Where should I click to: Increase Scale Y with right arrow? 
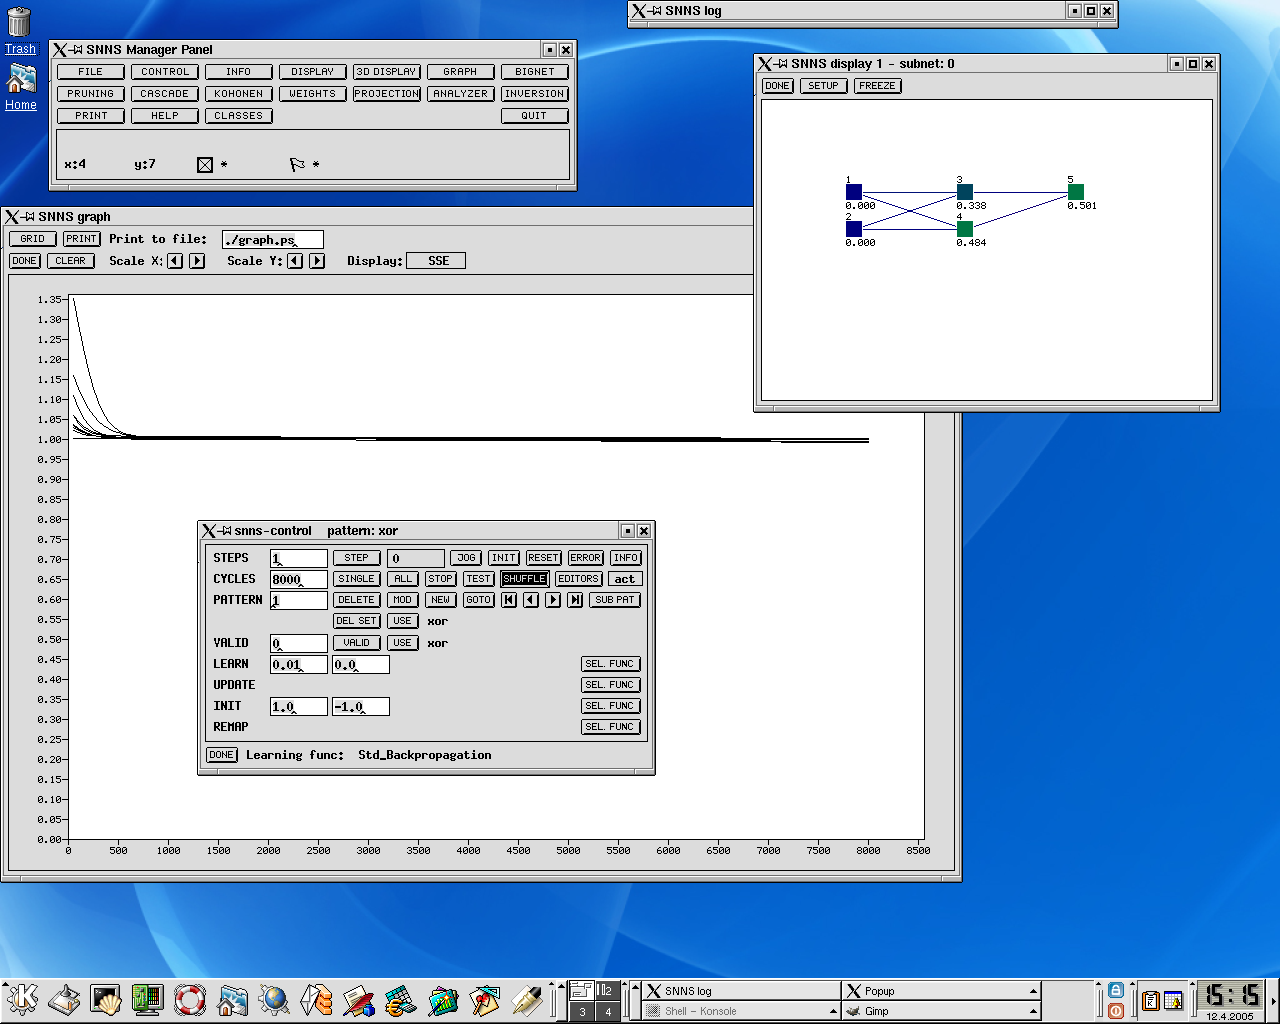pos(317,261)
